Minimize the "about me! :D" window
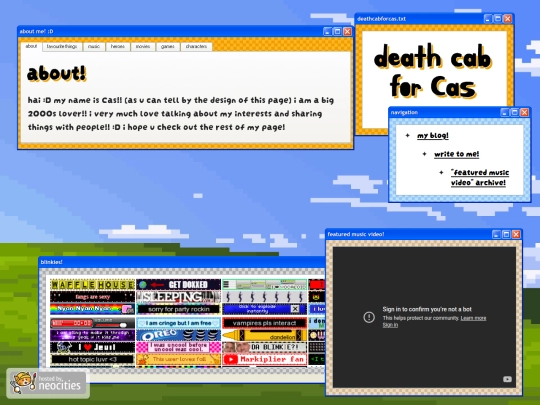The image size is (540, 405). tap(328, 31)
